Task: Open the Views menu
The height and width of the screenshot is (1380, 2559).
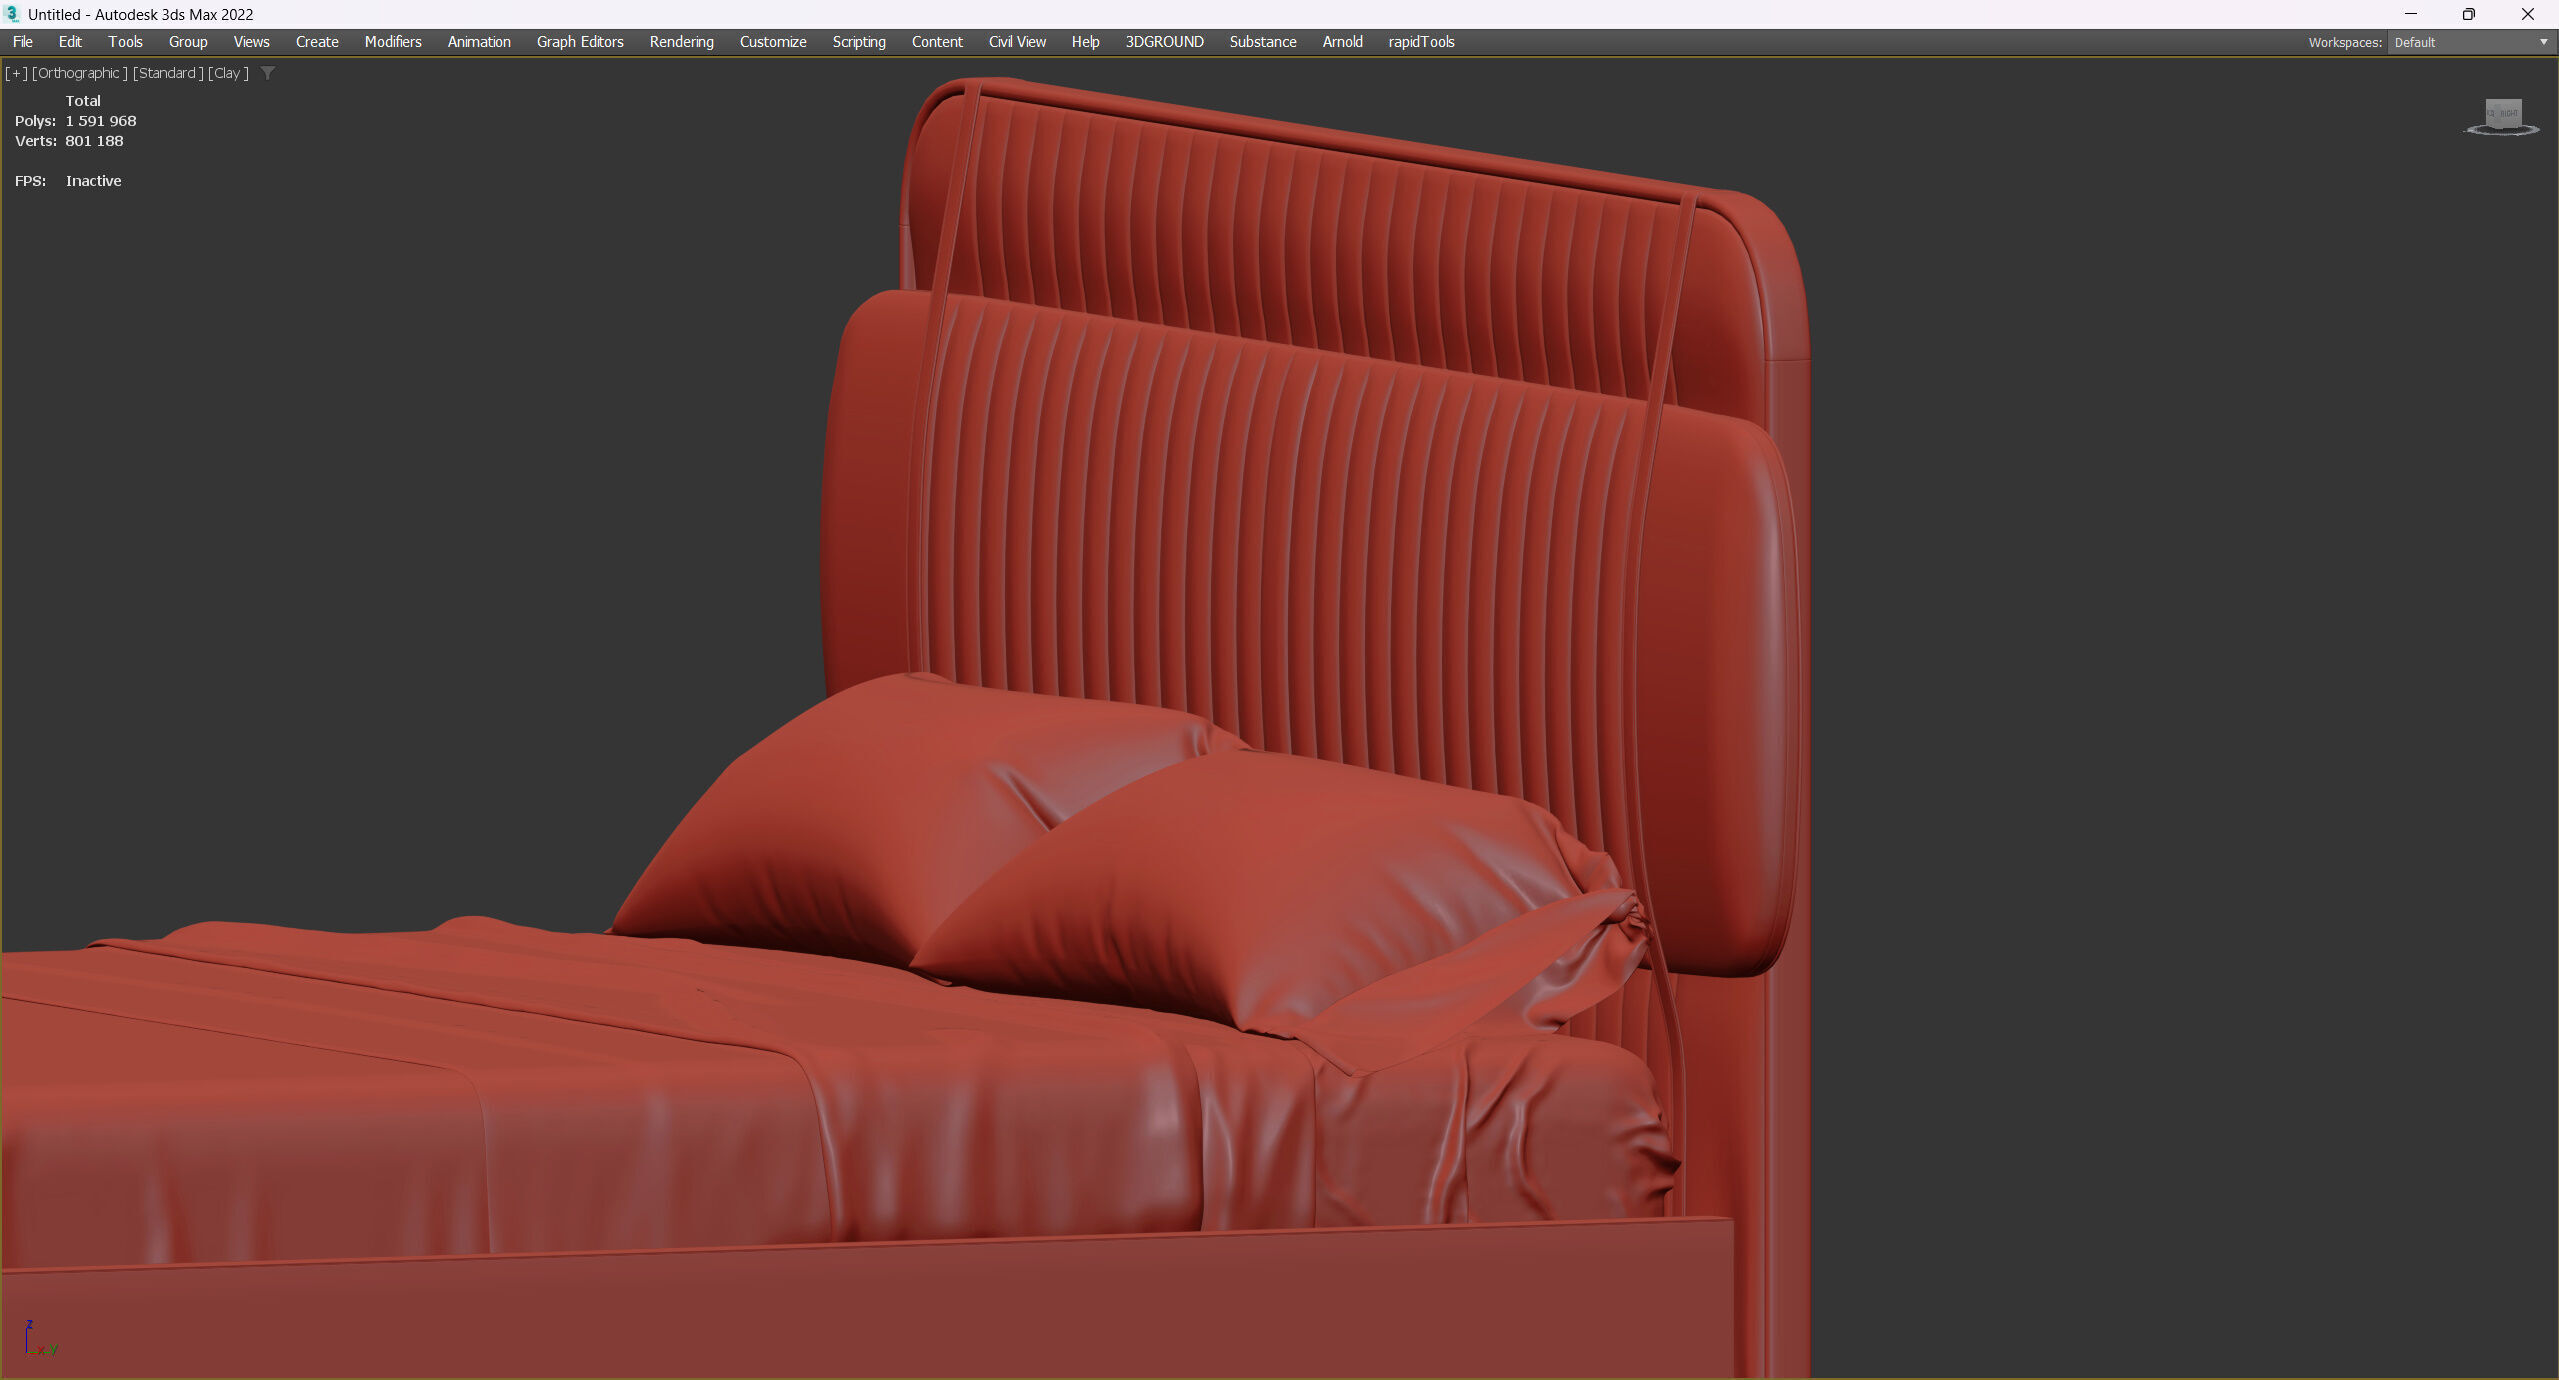Action: point(251,42)
